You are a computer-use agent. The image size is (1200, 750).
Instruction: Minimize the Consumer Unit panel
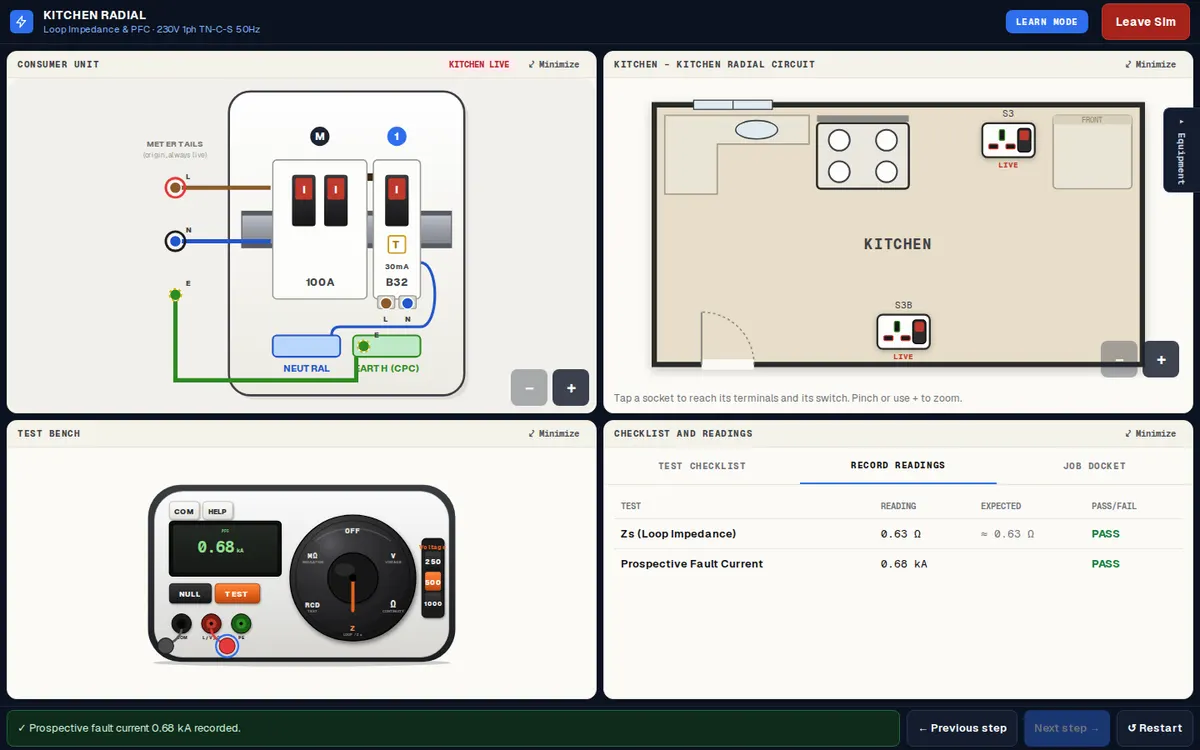click(554, 64)
